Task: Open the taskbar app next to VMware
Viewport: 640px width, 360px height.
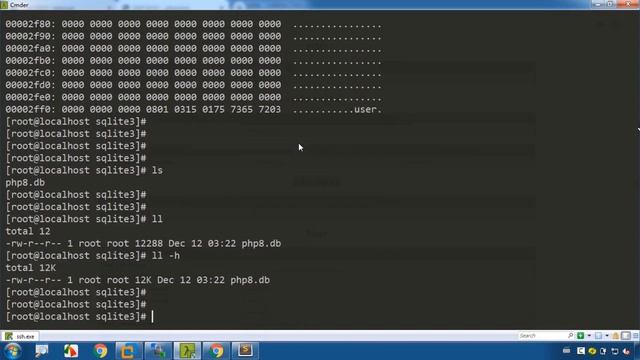Action: pos(158,351)
